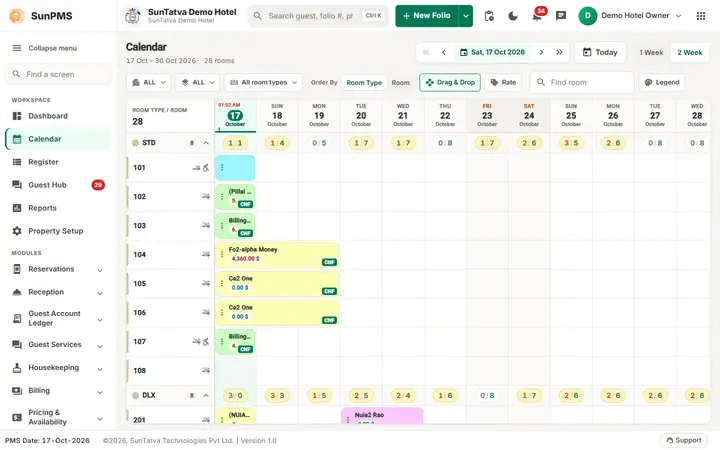Open the second ALL layers dropdown

click(x=198, y=83)
